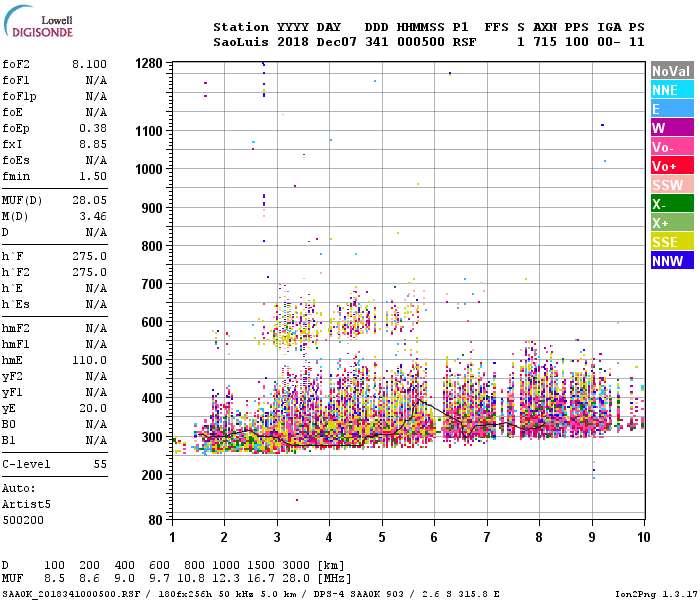Click the C-level value 55
The image size is (700, 600).
tap(100, 464)
